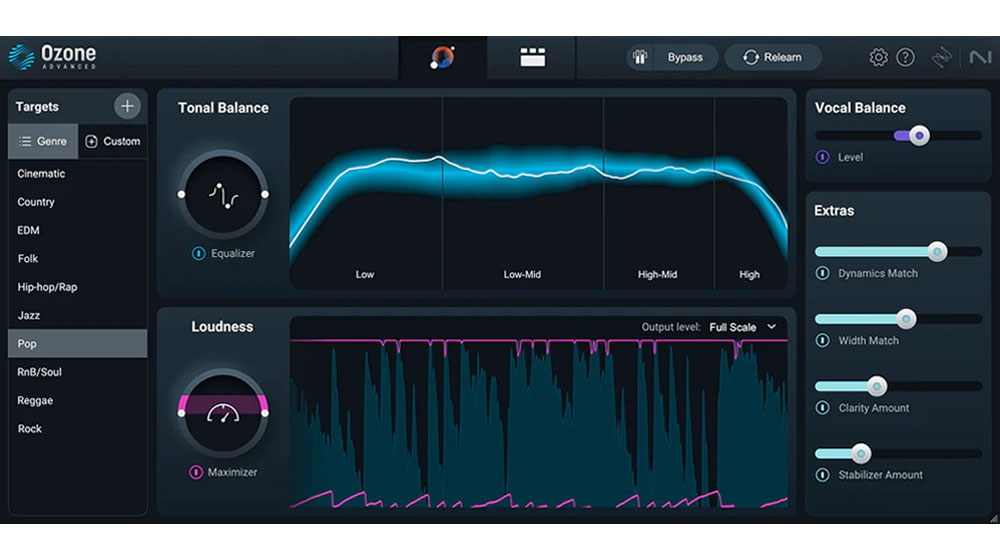Click the Ozone Advanced logo

(x=52, y=57)
